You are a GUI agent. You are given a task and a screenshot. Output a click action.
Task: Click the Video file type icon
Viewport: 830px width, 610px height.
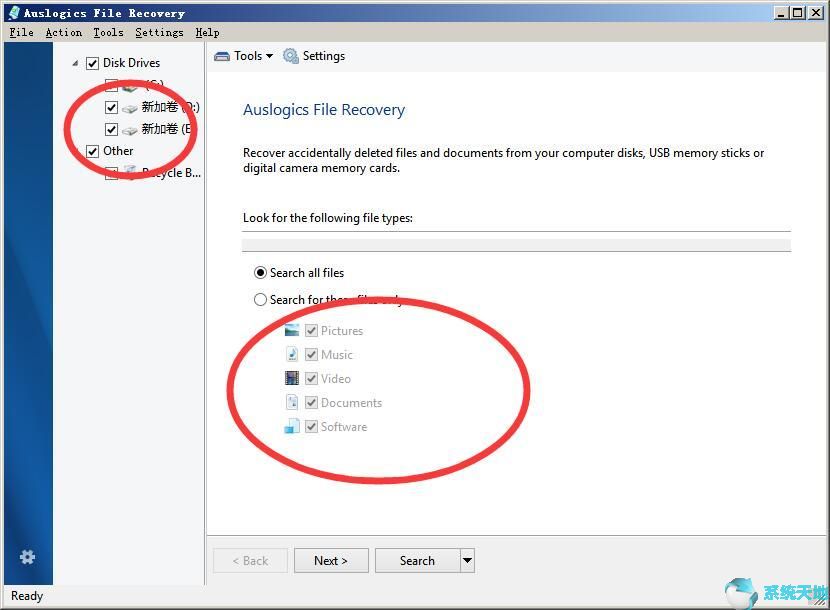[x=291, y=378]
